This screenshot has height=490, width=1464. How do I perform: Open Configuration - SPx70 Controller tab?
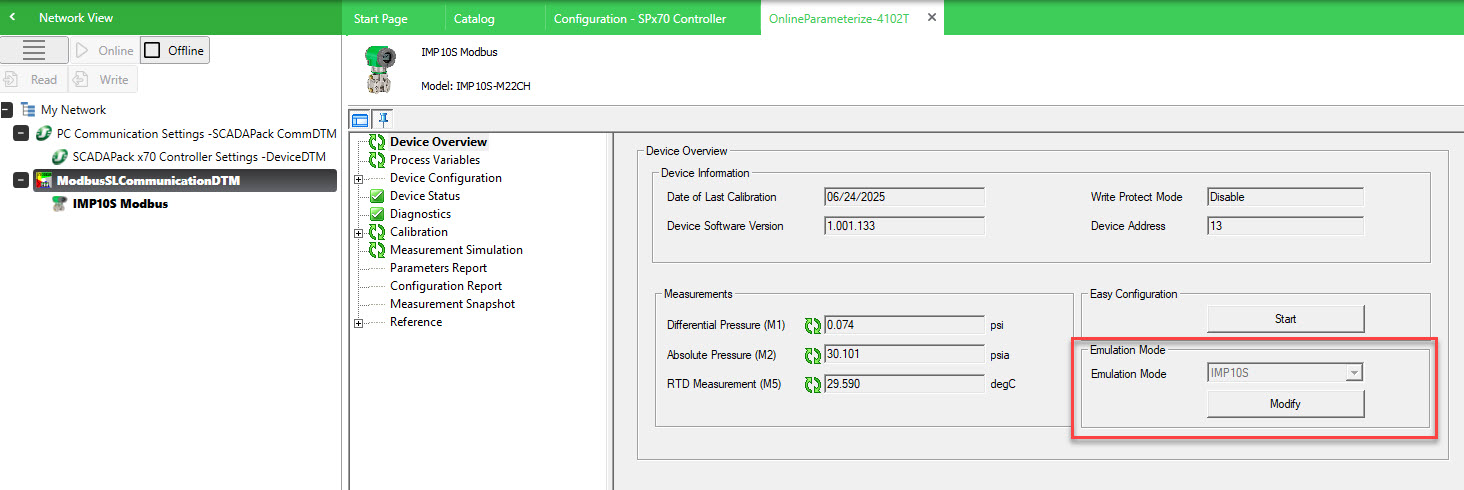(x=640, y=19)
